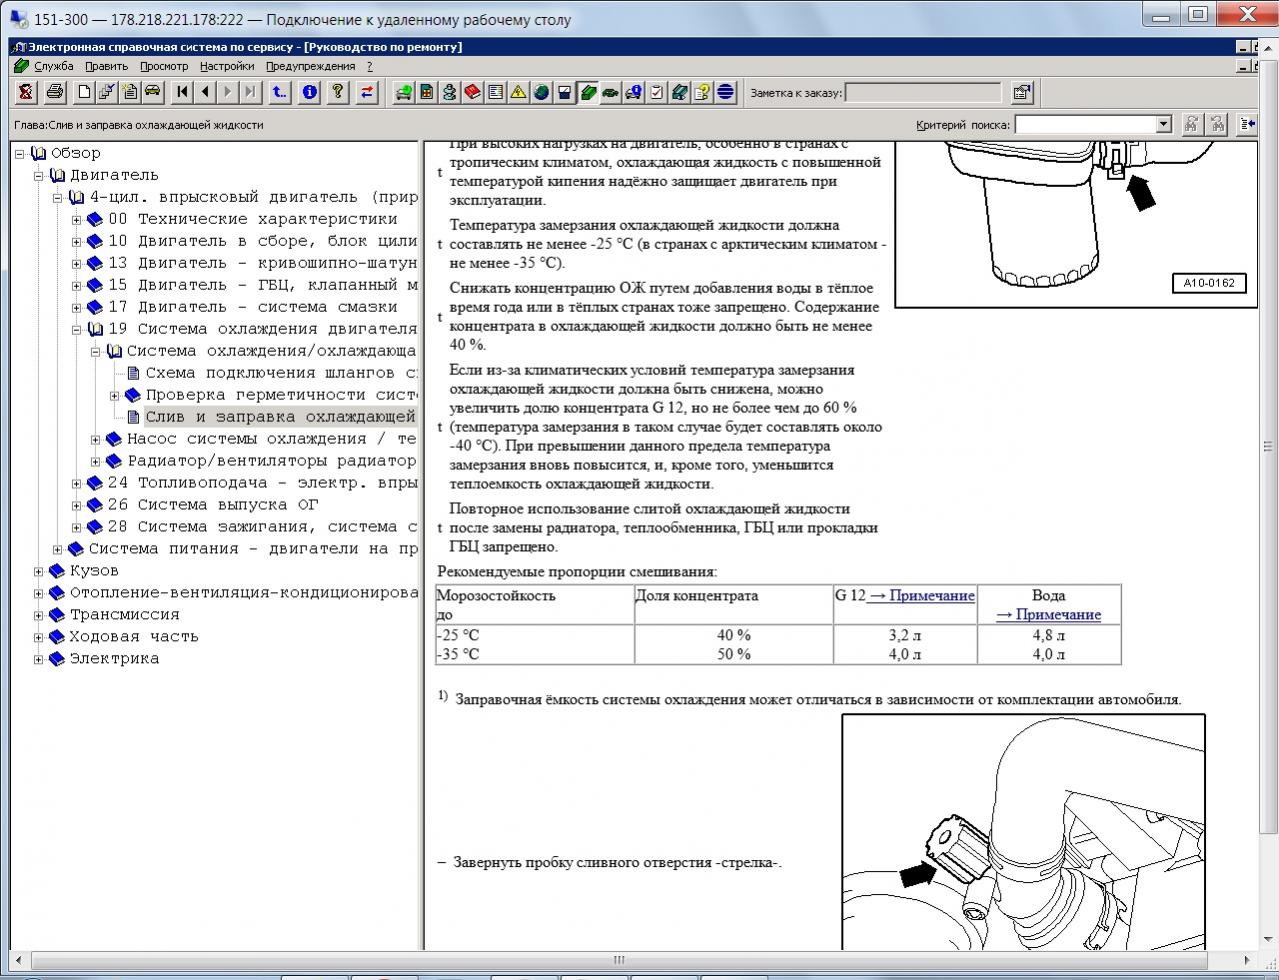
Task: Open the '?' help menu
Action: tap(369, 66)
